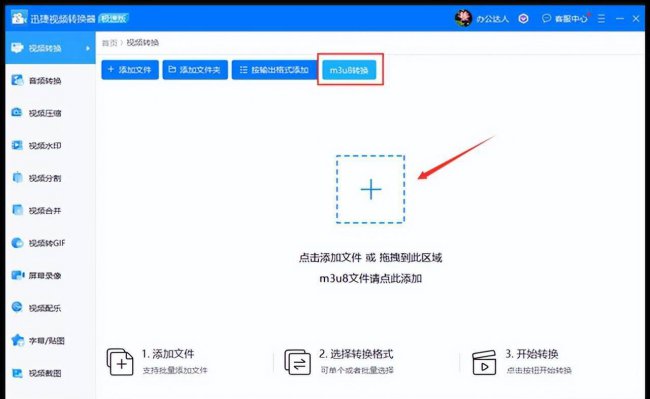Click the user avatar picture
Screen dimensions: 650x399
tap(463, 18)
